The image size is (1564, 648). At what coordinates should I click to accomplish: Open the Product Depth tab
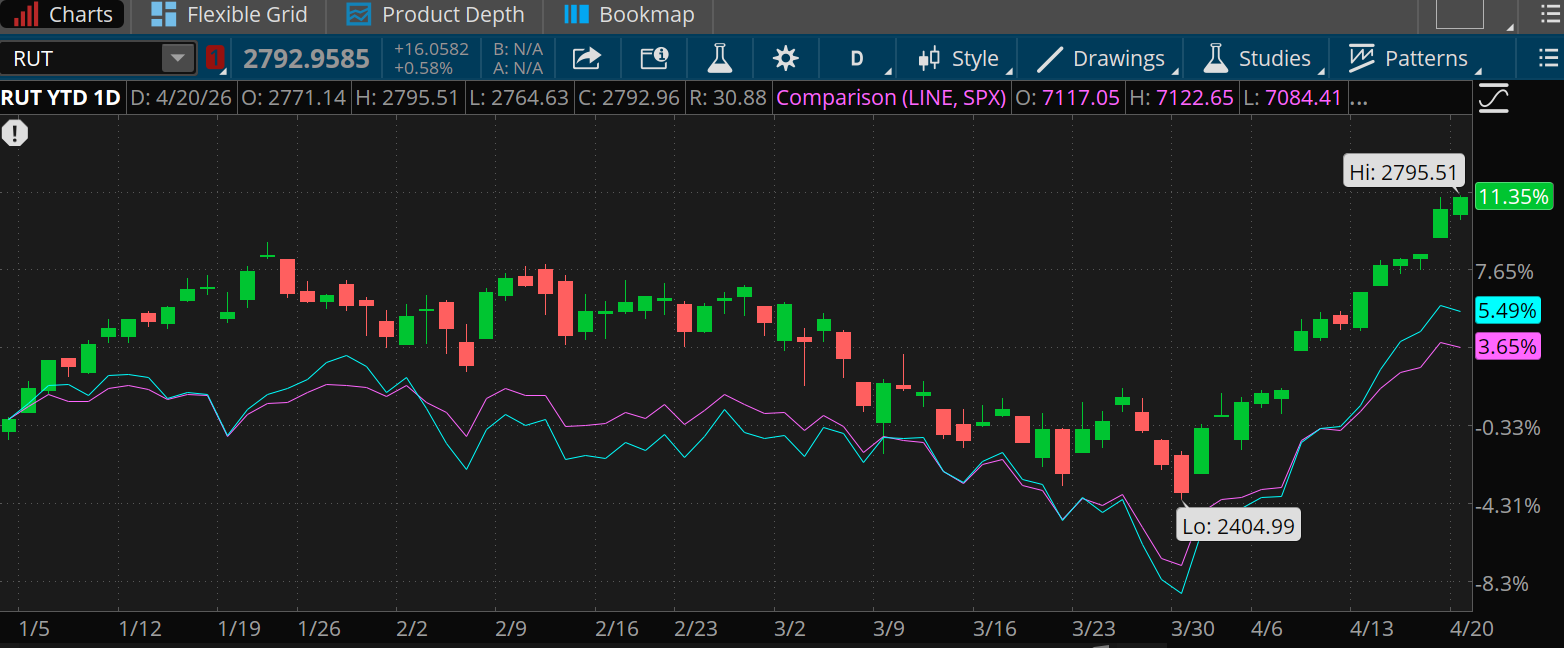436,15
